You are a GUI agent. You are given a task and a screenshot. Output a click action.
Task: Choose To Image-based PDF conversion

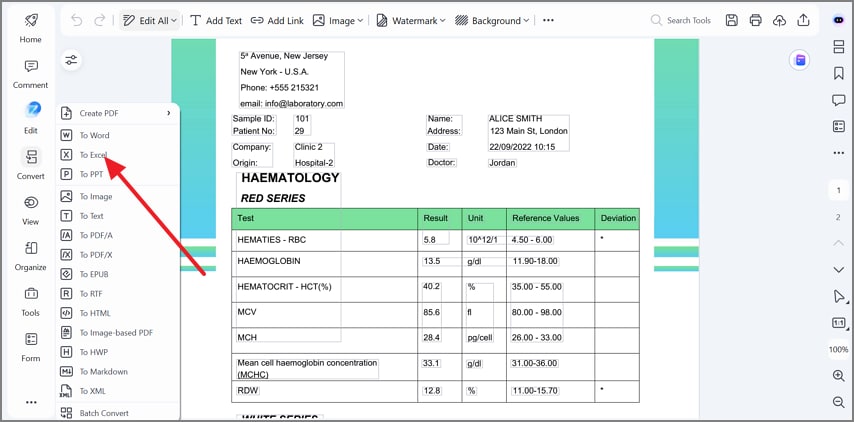click(118, 333)
